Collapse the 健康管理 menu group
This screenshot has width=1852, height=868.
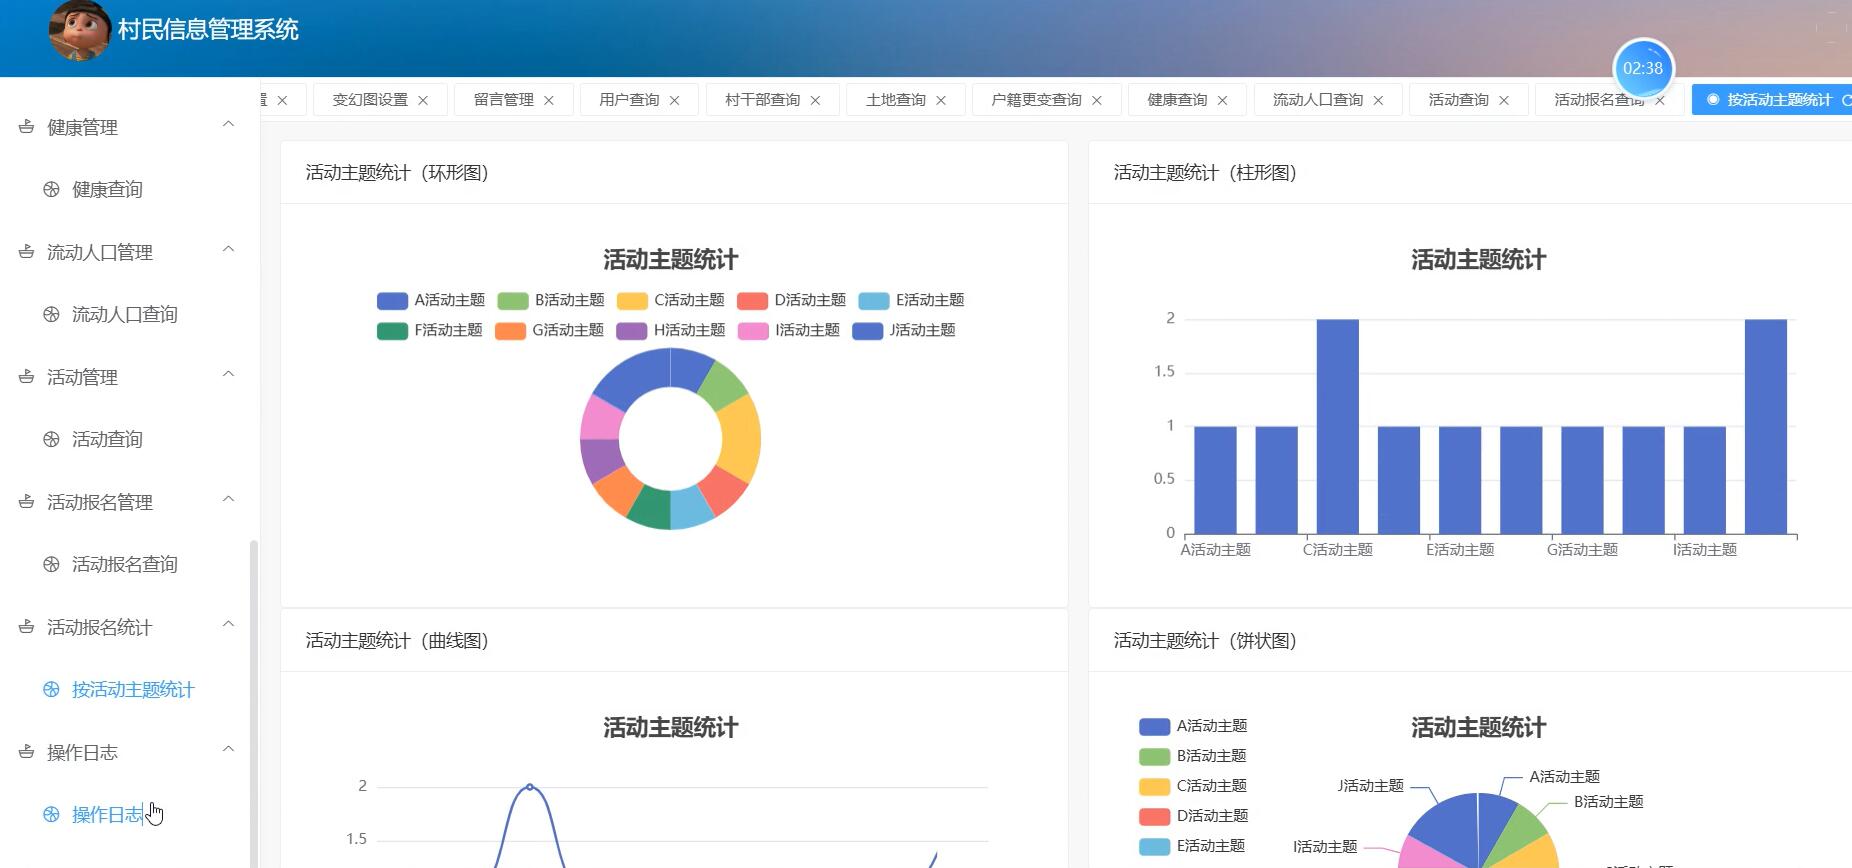coord(228,124)
